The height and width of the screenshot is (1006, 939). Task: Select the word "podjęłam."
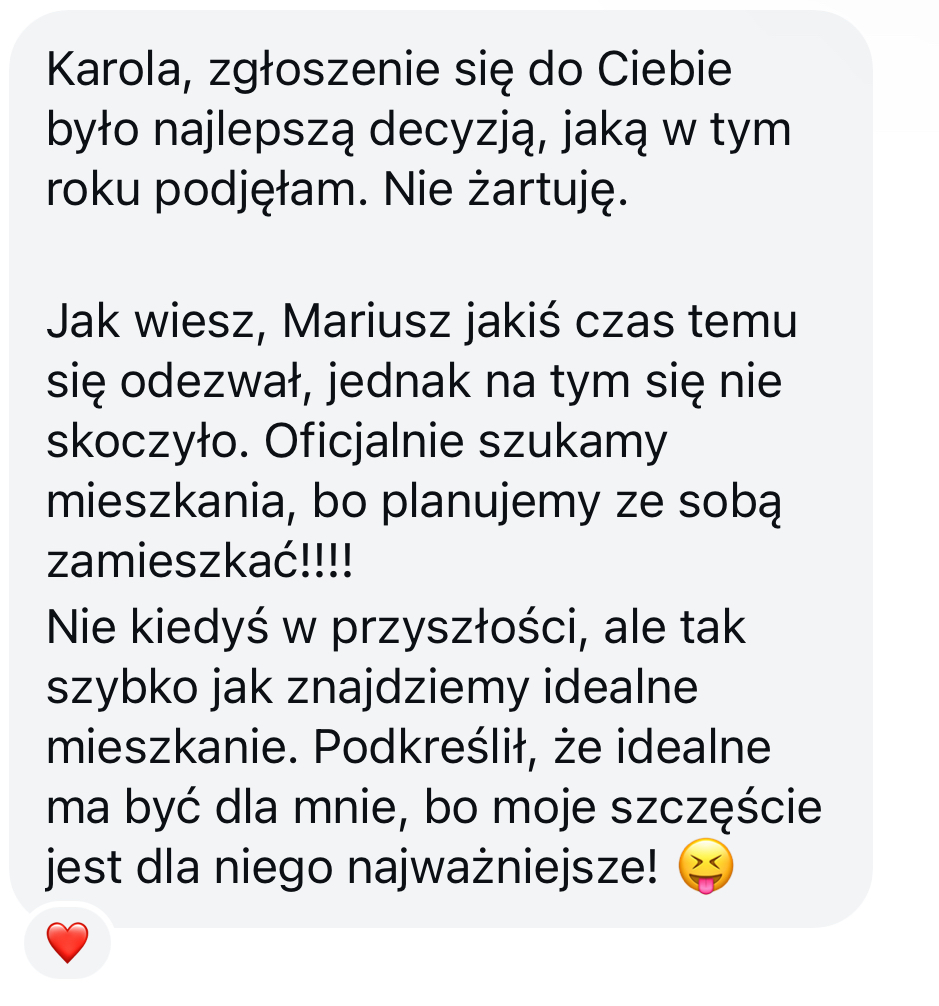(x=262, y=191)
